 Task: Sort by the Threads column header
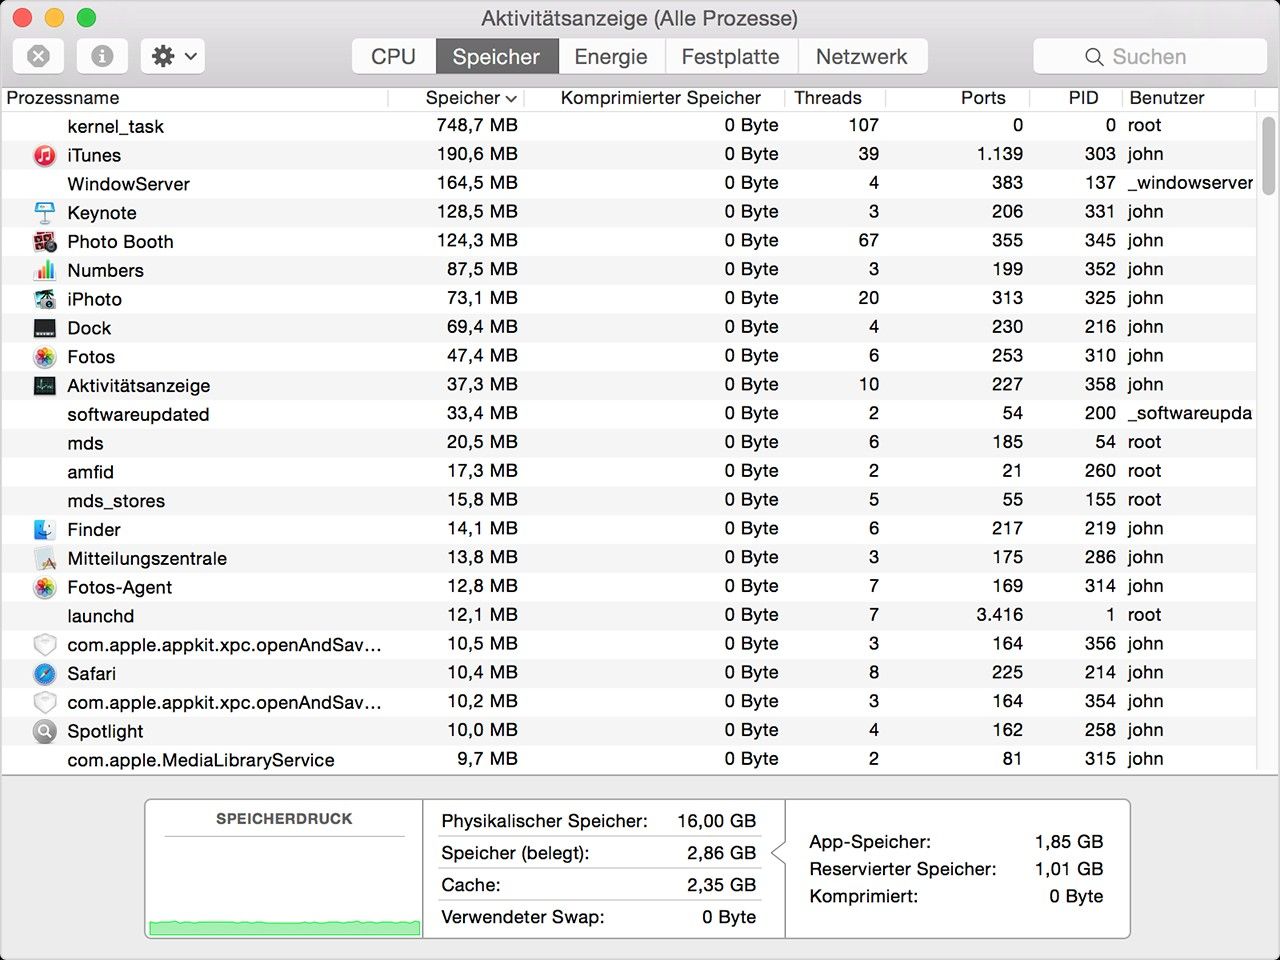[829, 98]
